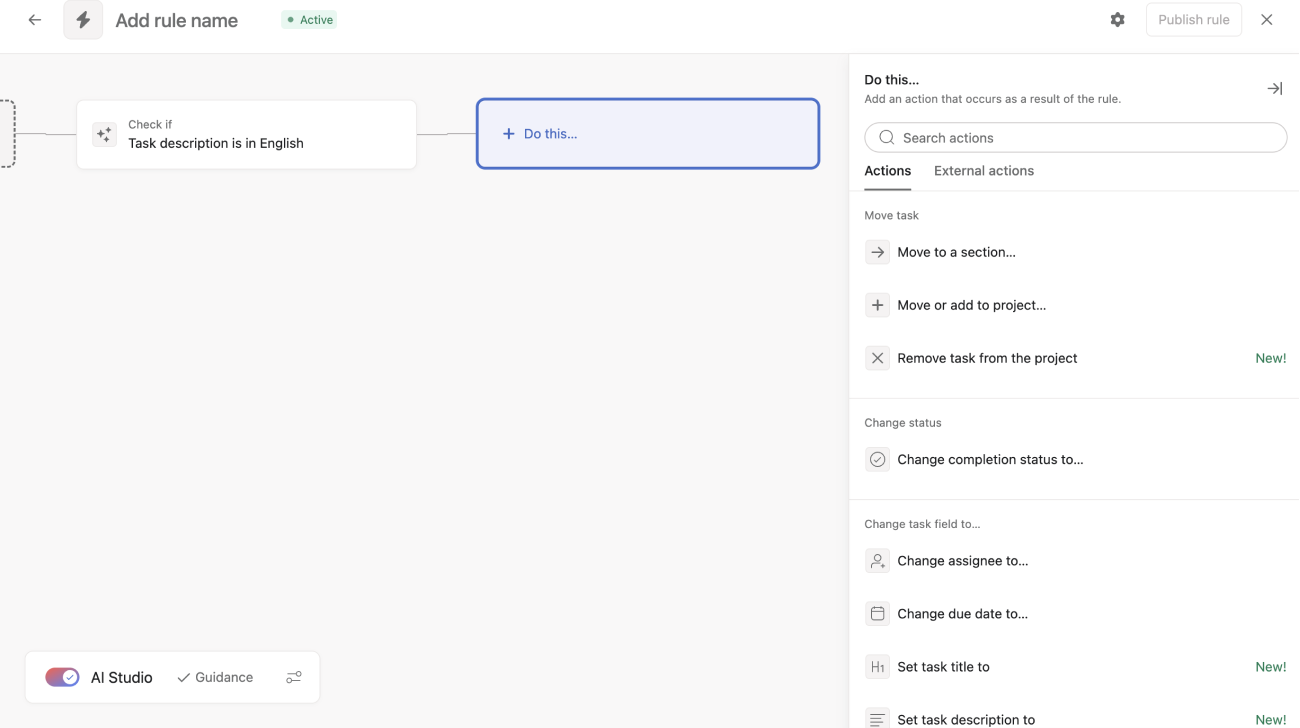
Task: Click the checkmark icon for Change completion status
Action: coord(877,459)
